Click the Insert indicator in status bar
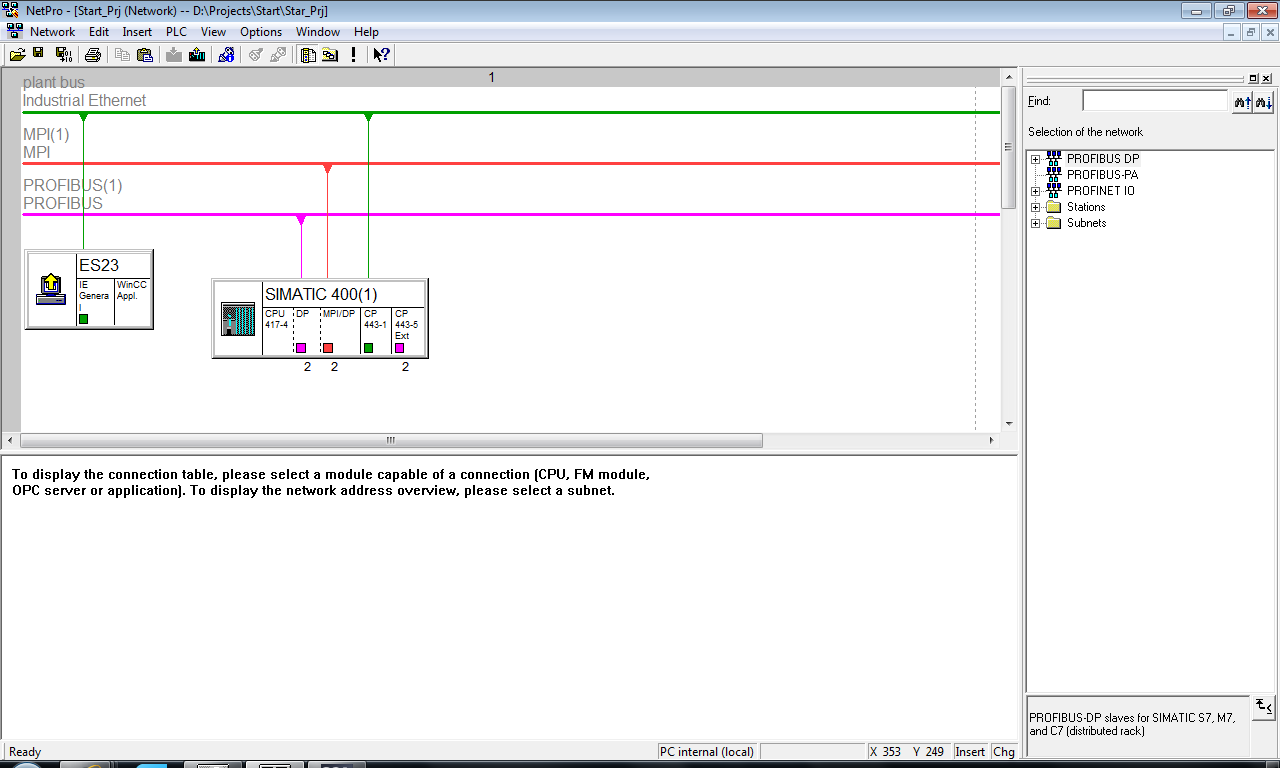This screenshot has height=768, width=1280. pyautogui.click(x=970, y=752)
